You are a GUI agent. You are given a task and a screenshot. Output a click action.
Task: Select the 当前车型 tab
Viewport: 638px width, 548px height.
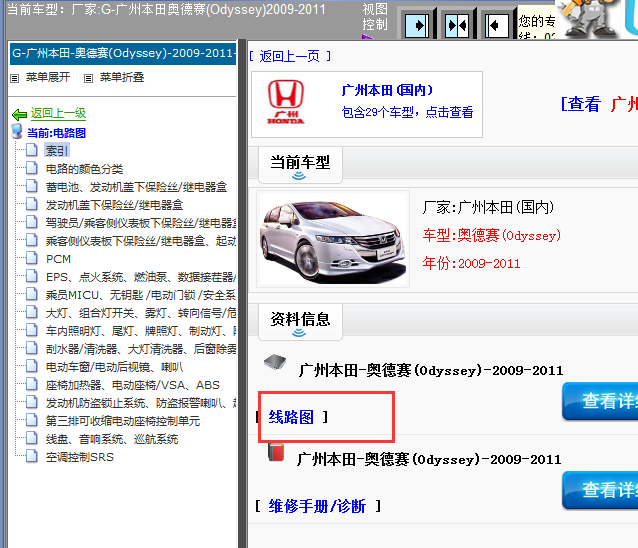[x=300, y=164]
